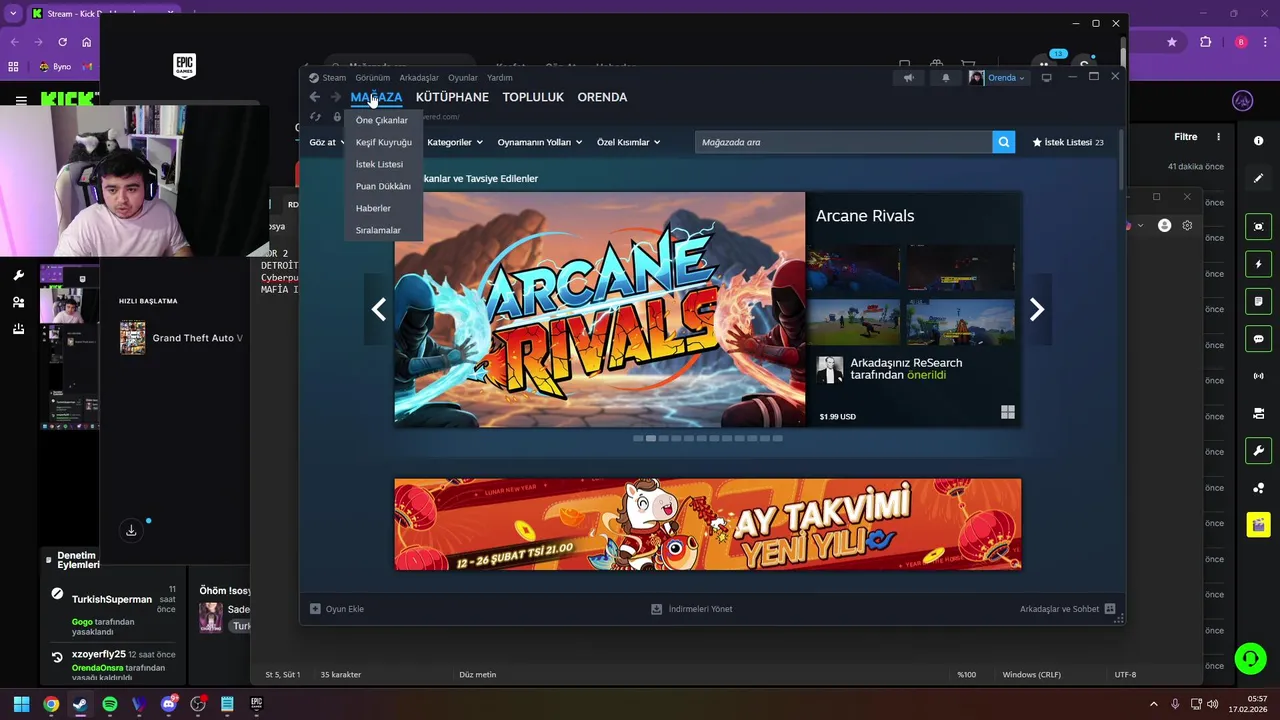Open Discord from the taskbar
The width and height of the screenshot is (1280, 720).
[x=169, y=704]
